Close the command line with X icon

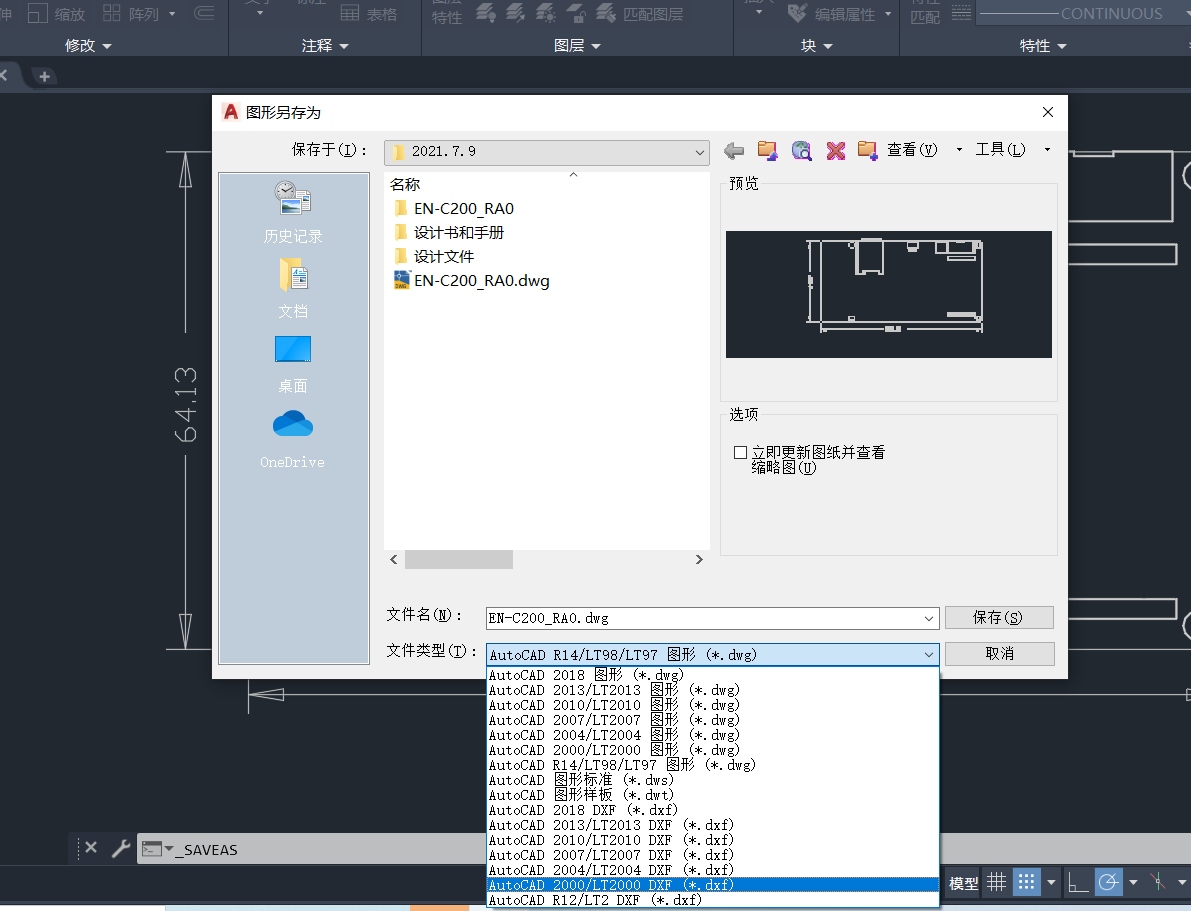click(x=91, y=847)
